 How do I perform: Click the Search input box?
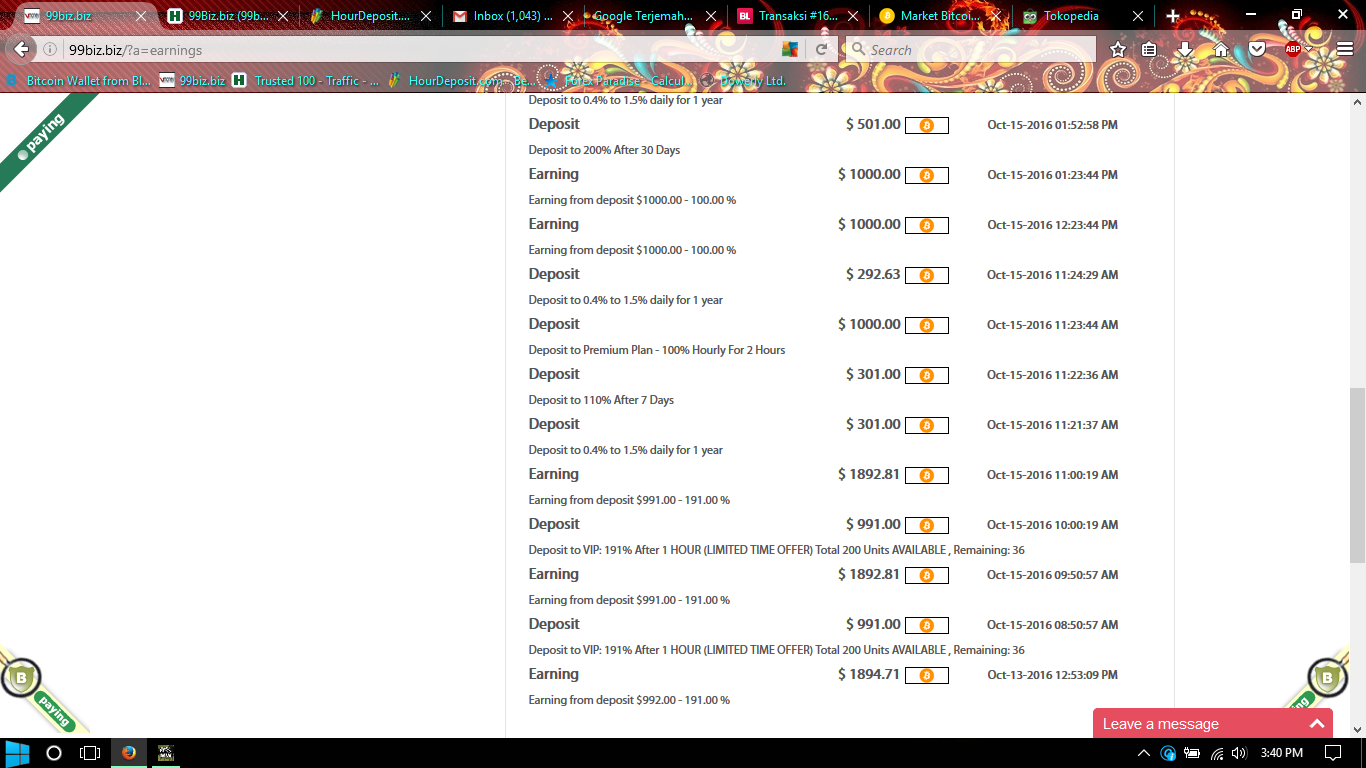970,49
